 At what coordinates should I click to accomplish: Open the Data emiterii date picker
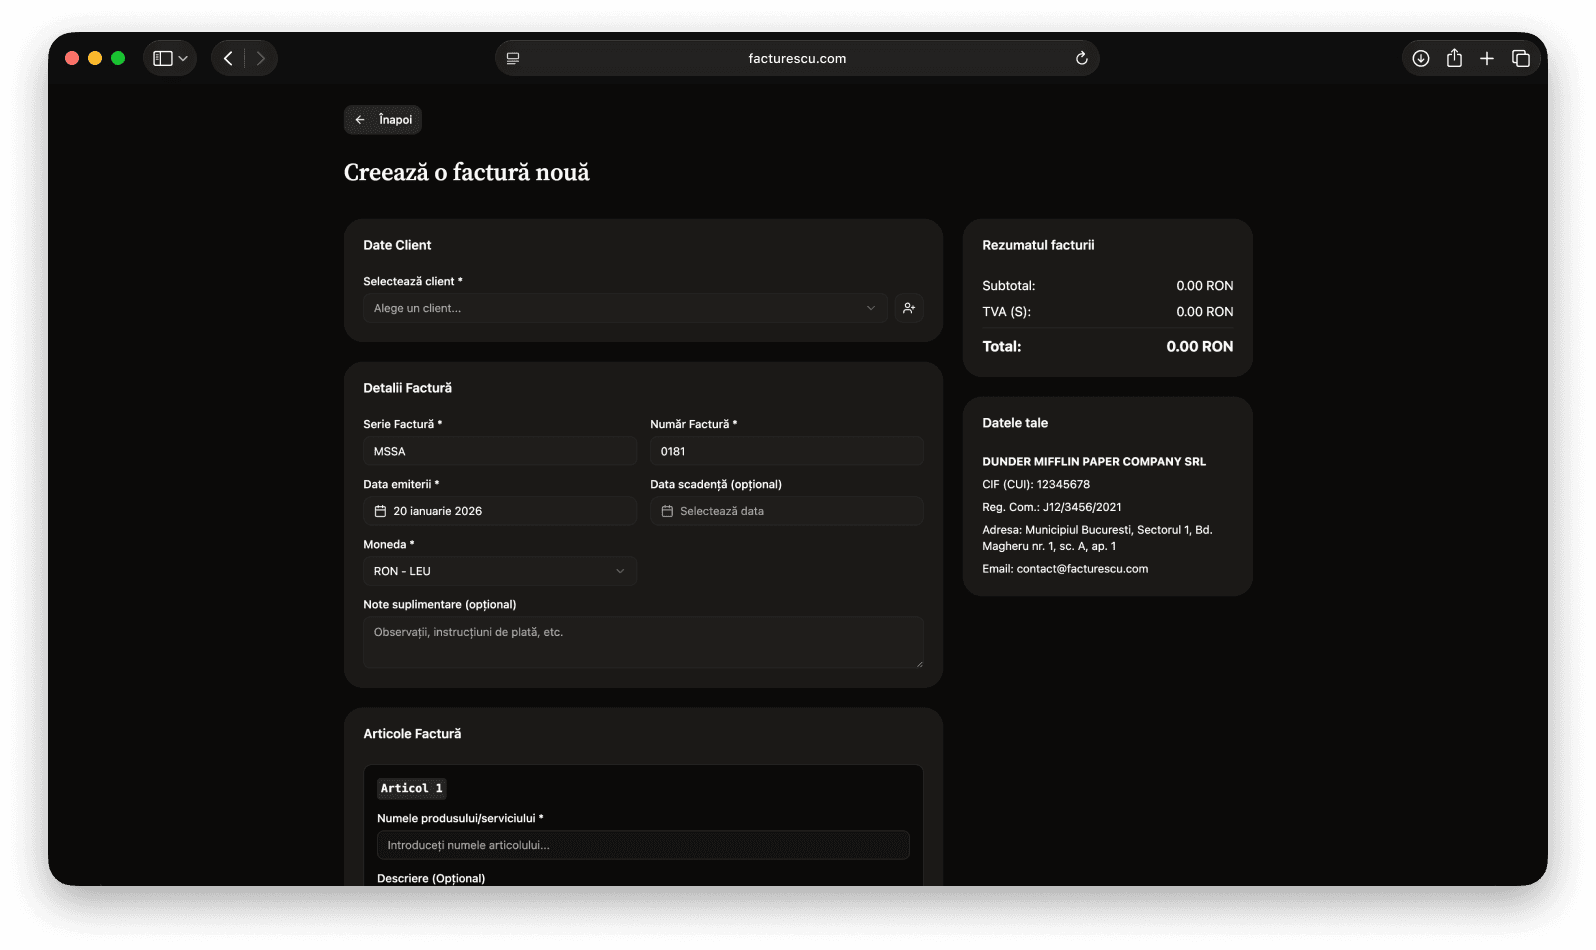pyautogui.click(x=499, y=511)
